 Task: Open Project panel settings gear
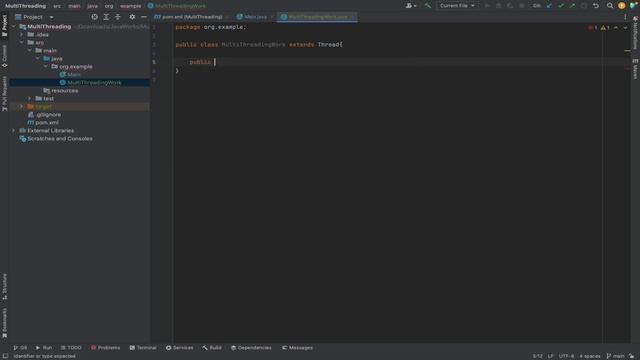[x=132, y=17]
